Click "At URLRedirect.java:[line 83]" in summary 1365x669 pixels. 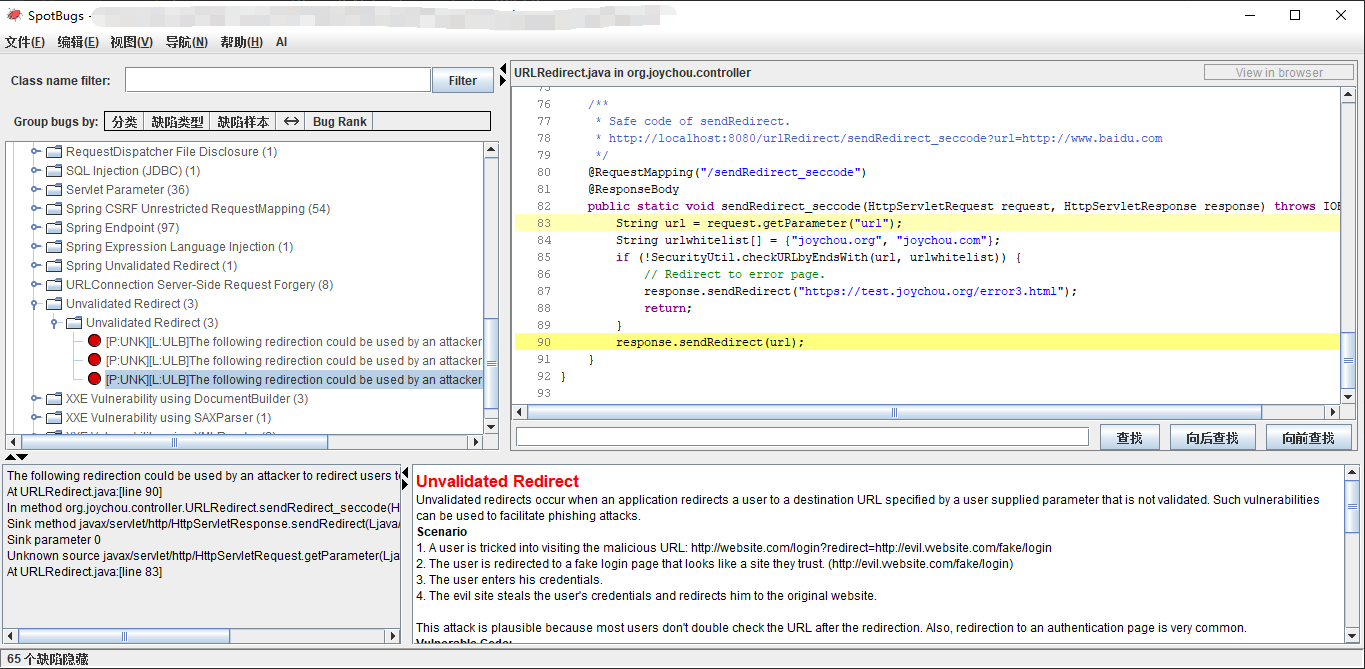pyautogui.click(x=84, y=572)
